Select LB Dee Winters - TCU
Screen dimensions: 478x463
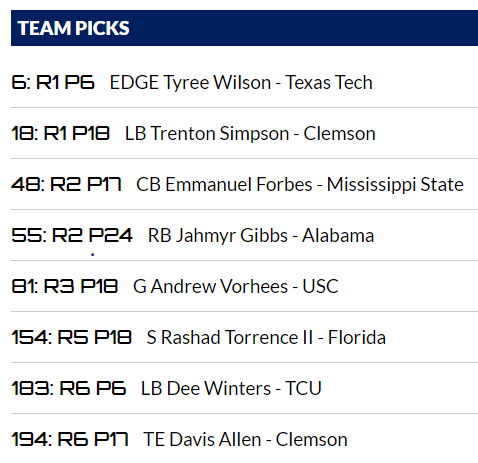click(x=231, y=388)
